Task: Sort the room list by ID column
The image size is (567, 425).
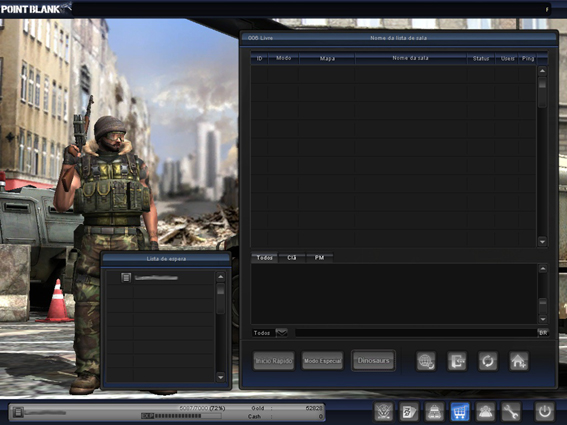Action: point(259,58)
